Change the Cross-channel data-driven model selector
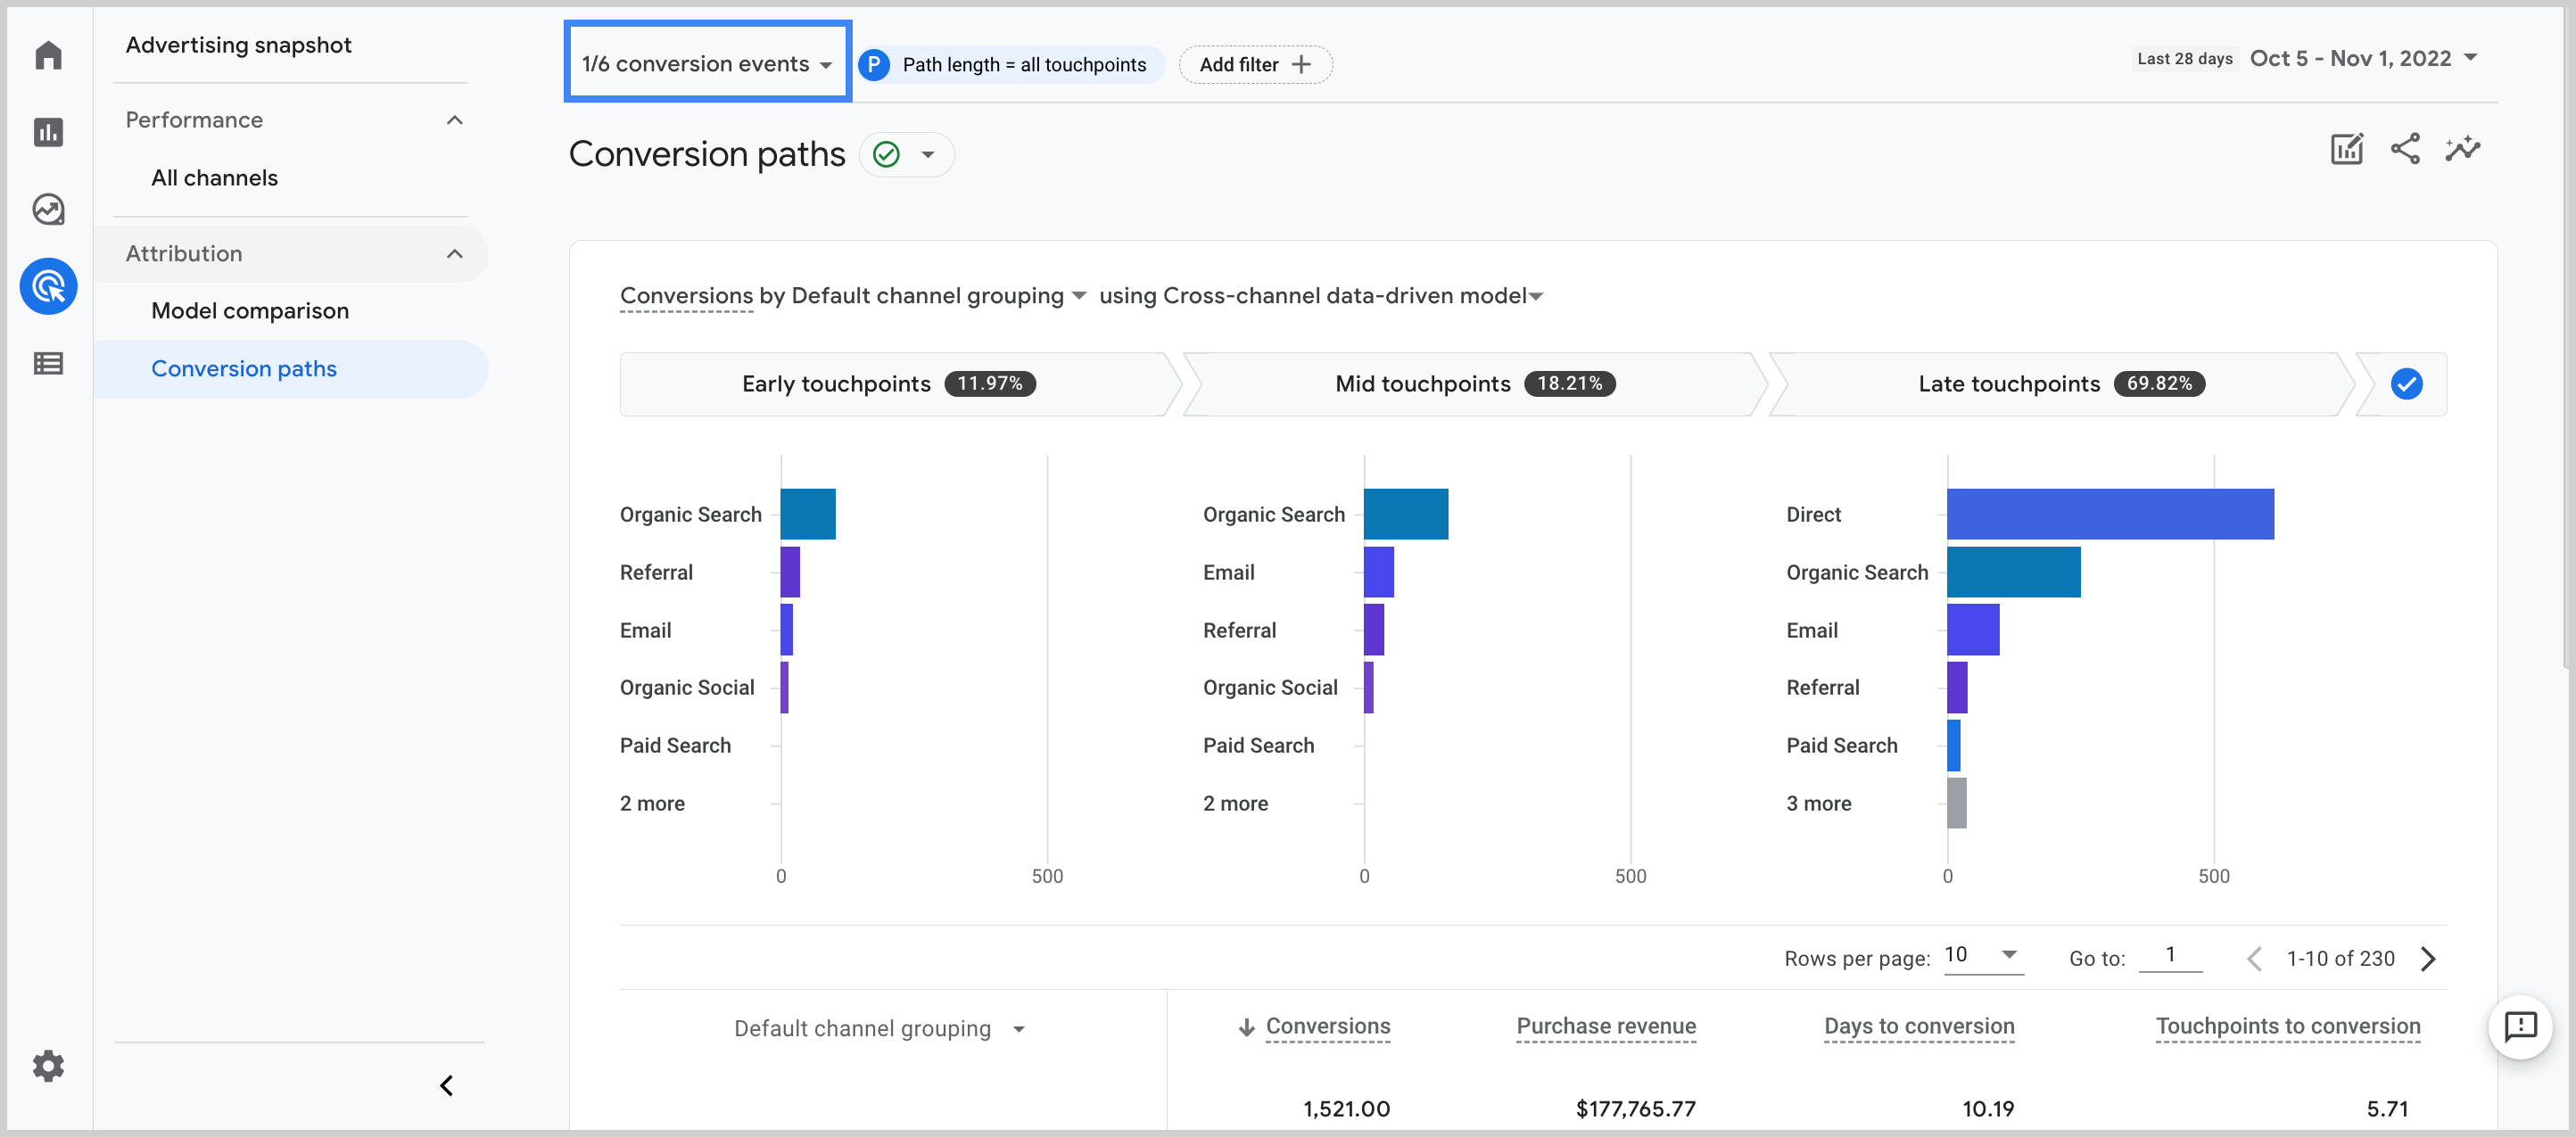This screenshot has height=1137, width=2576. tap(1352, 296)
